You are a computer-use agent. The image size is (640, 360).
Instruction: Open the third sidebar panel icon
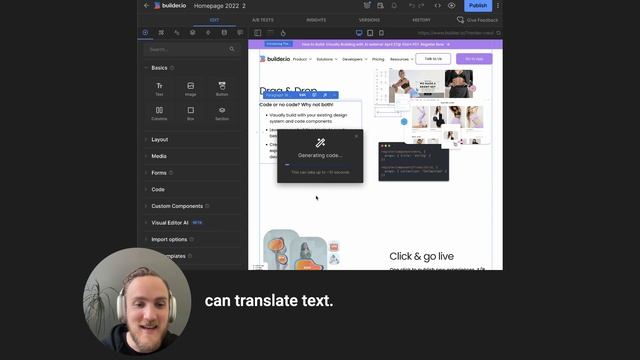[177, 32]
